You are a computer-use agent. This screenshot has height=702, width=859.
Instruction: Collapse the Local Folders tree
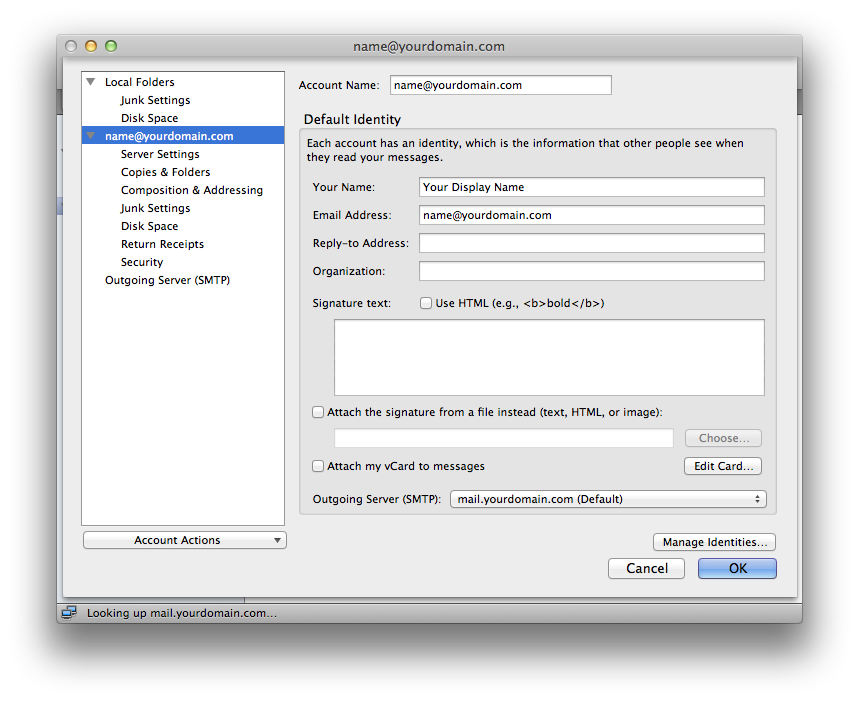(90, 81)
